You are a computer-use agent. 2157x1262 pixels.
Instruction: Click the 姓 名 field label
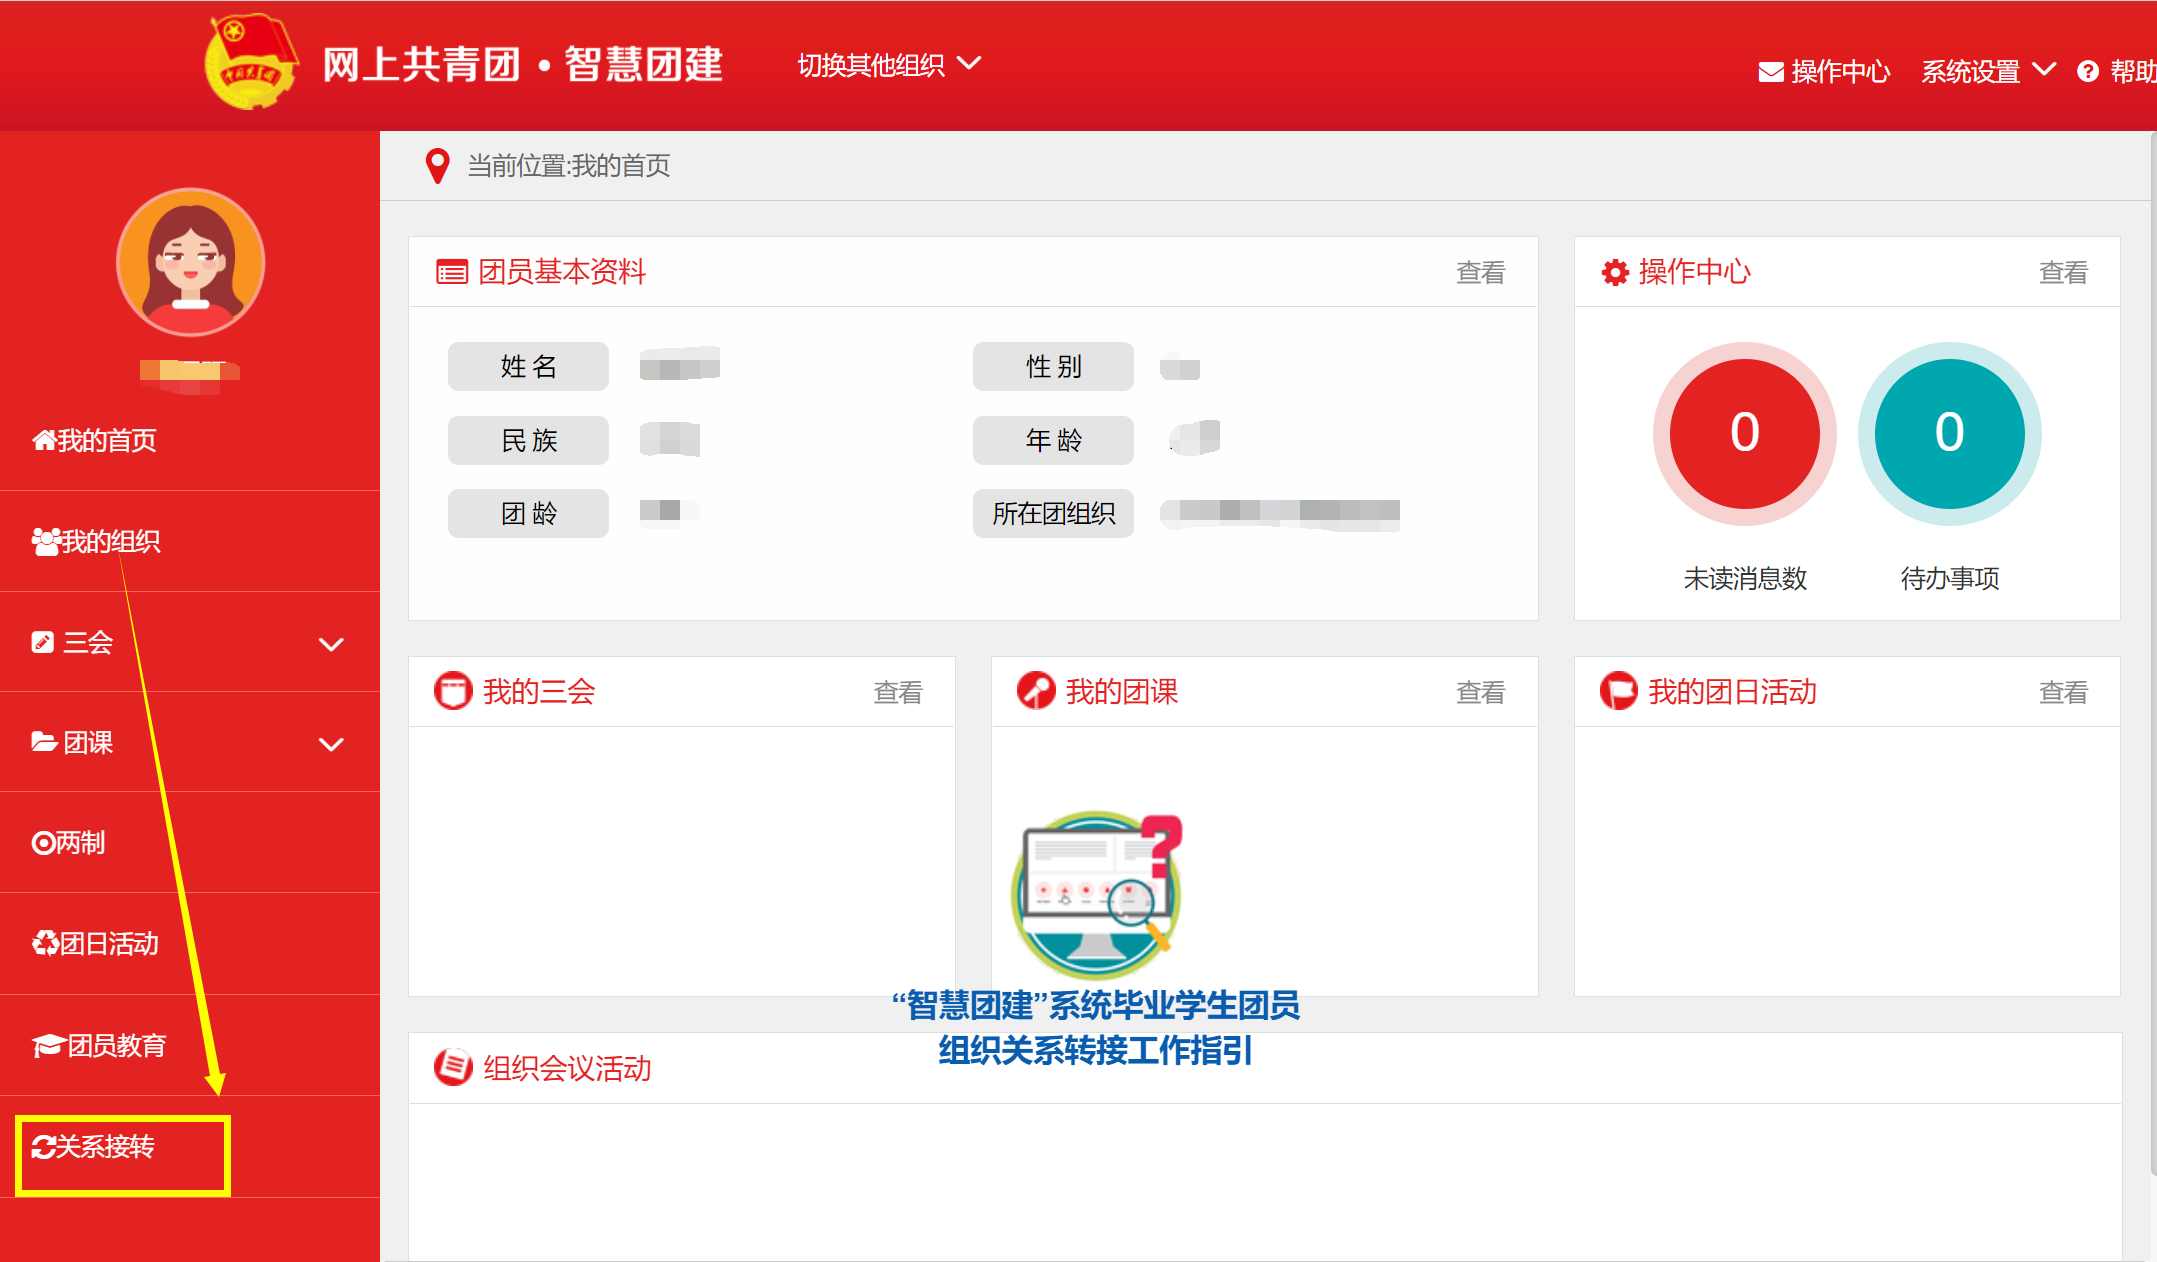tap(528, 366)
